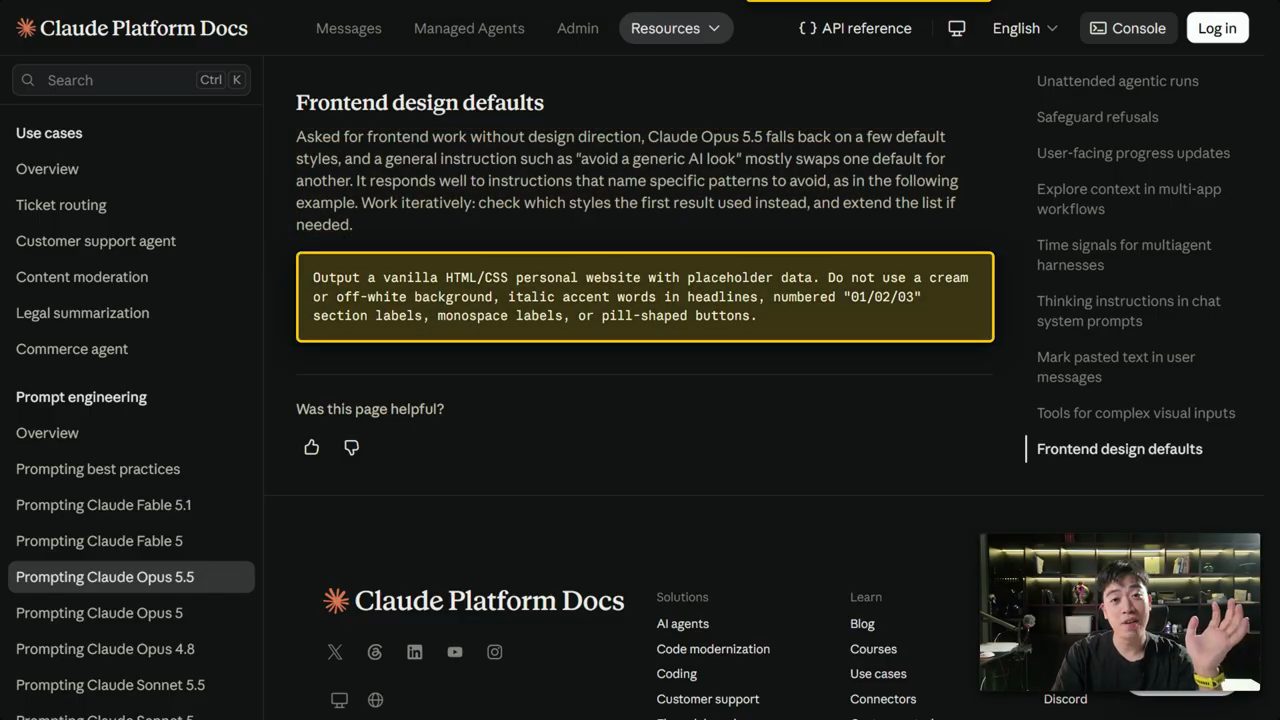
Task: Click the Console button
Action: click(x=1128, y=28)
